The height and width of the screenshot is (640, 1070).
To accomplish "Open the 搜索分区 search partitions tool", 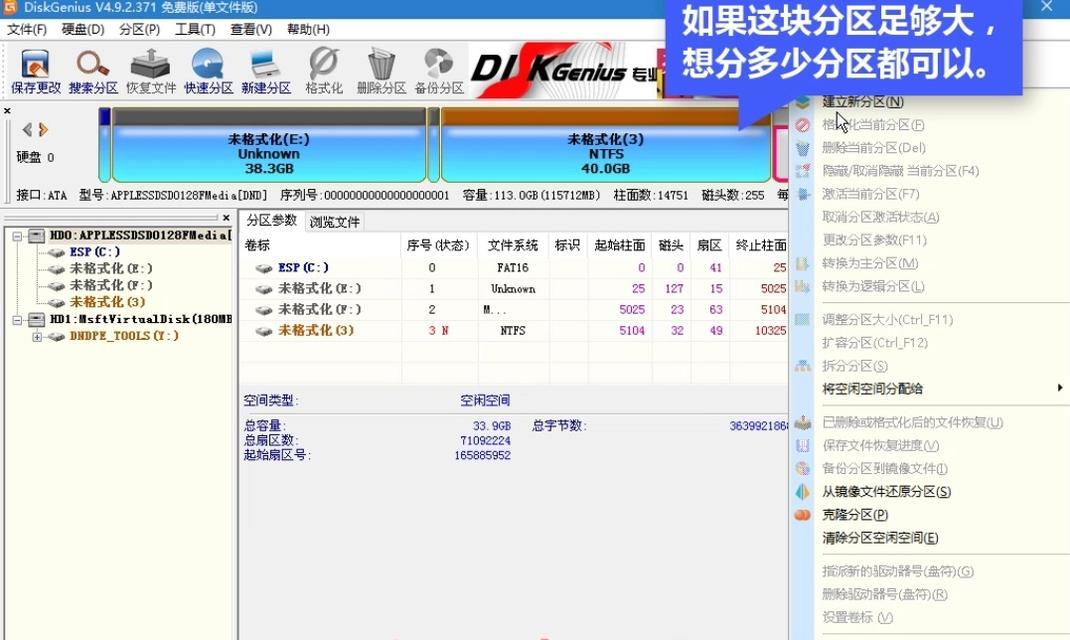I will coord(93,71).
